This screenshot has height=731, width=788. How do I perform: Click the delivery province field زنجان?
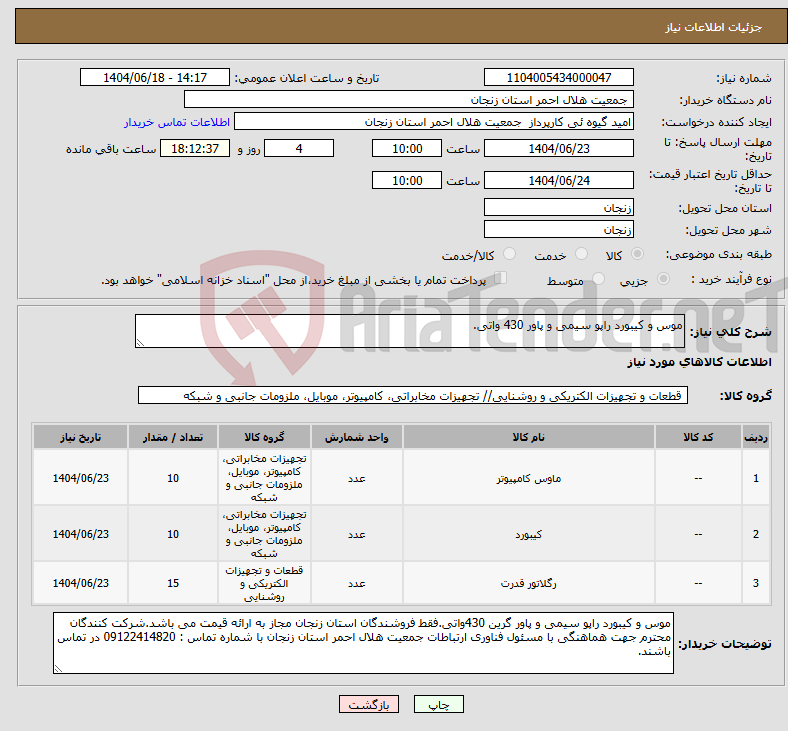(x=558, y=207)
